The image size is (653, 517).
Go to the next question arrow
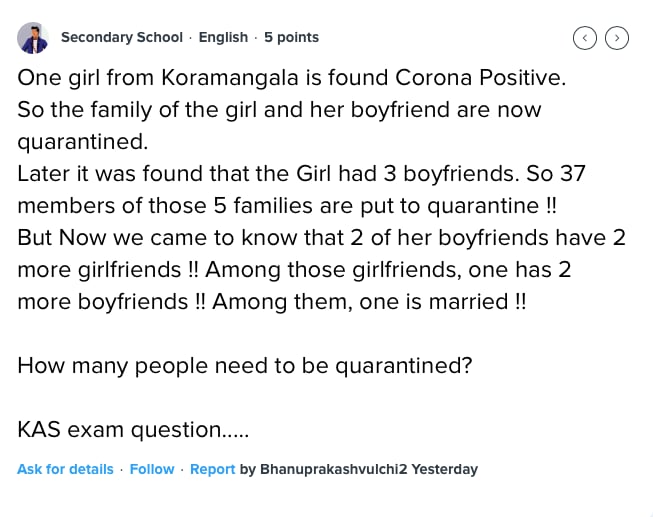(x=618, y=38)
